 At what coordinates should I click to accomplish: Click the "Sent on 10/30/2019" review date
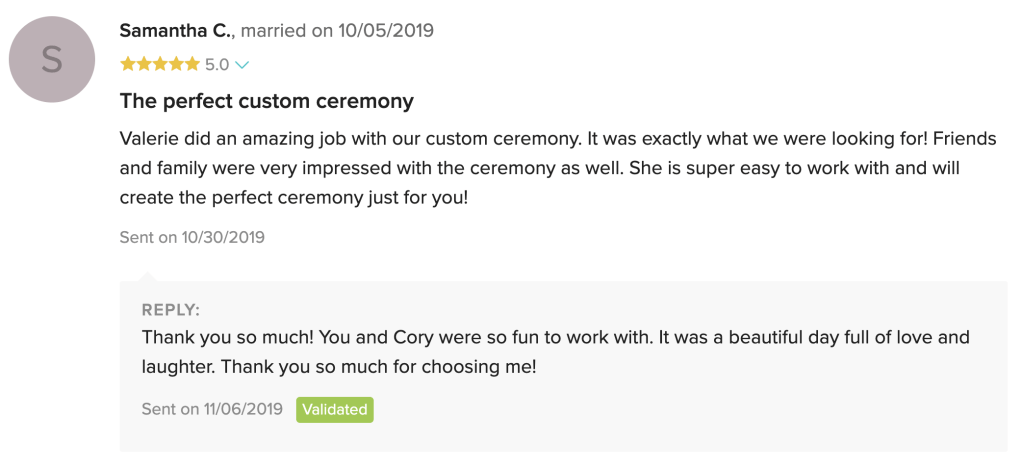pyautogui.click(x=192, y=237)
